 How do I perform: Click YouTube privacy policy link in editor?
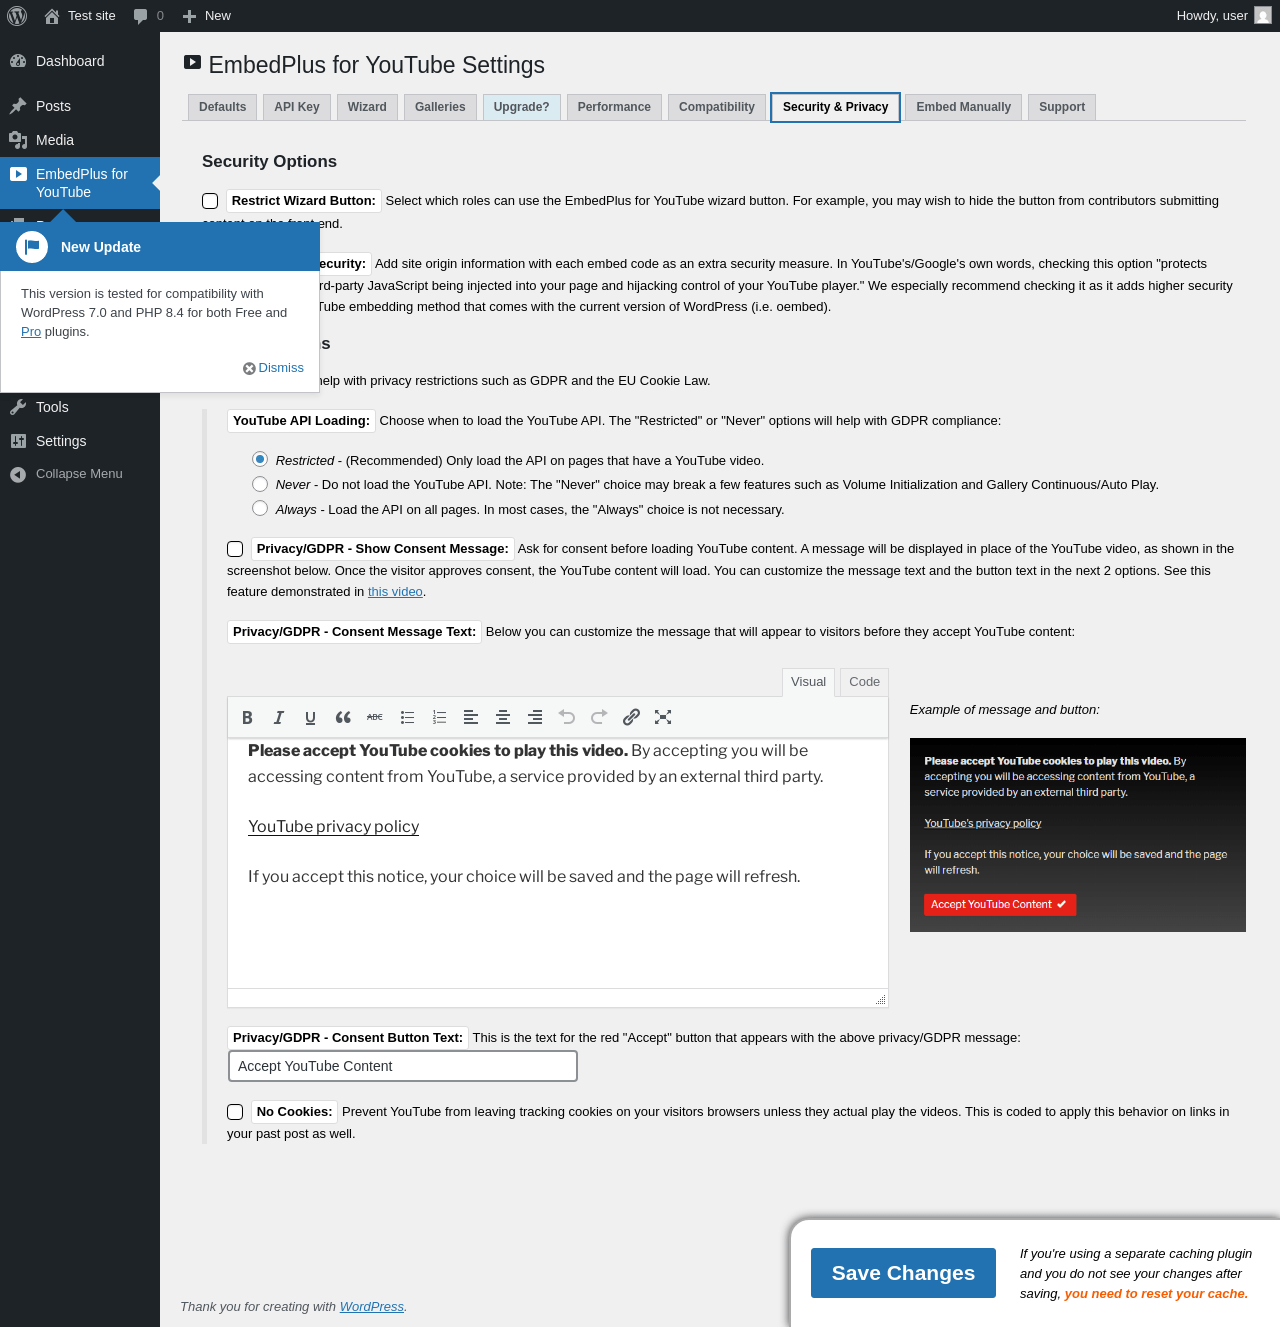pos(333,826)
